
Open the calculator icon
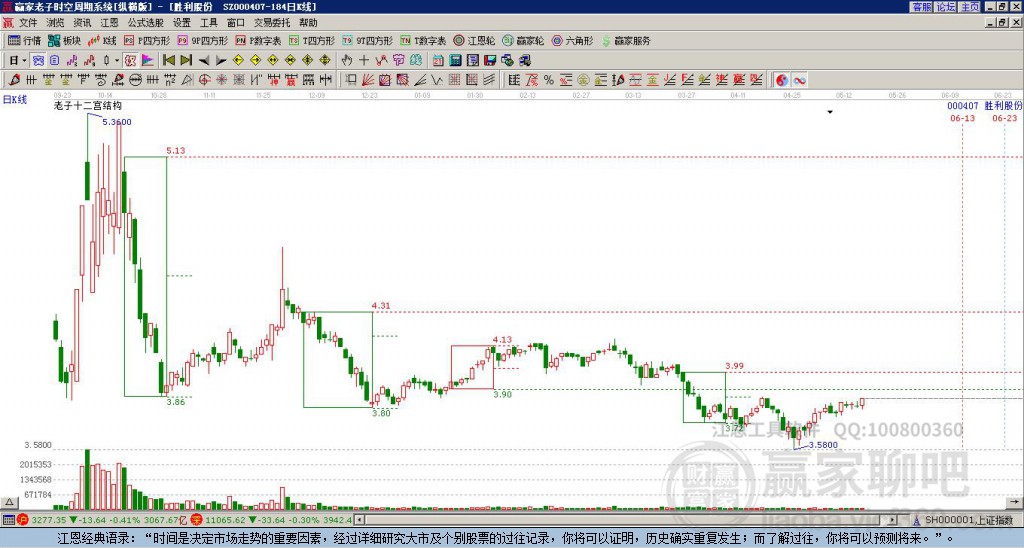click(x=456, y=61)
